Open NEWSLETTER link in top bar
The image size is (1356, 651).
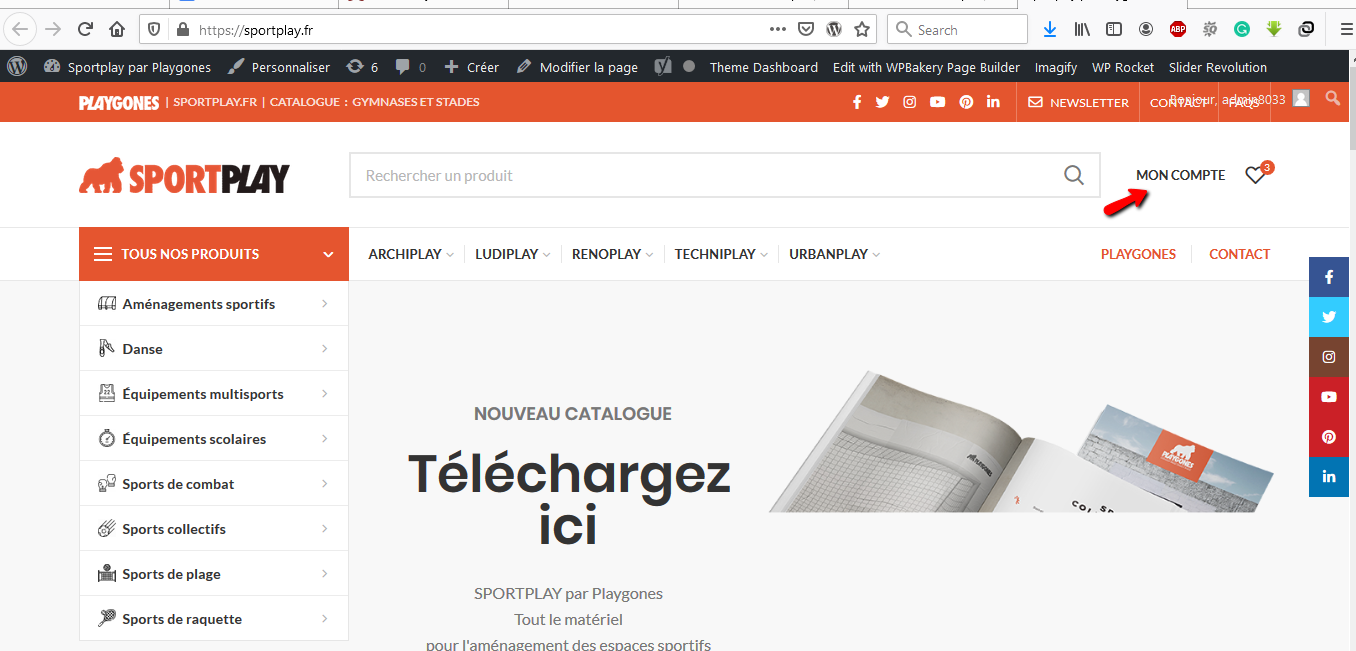(x=1078, y=102)
